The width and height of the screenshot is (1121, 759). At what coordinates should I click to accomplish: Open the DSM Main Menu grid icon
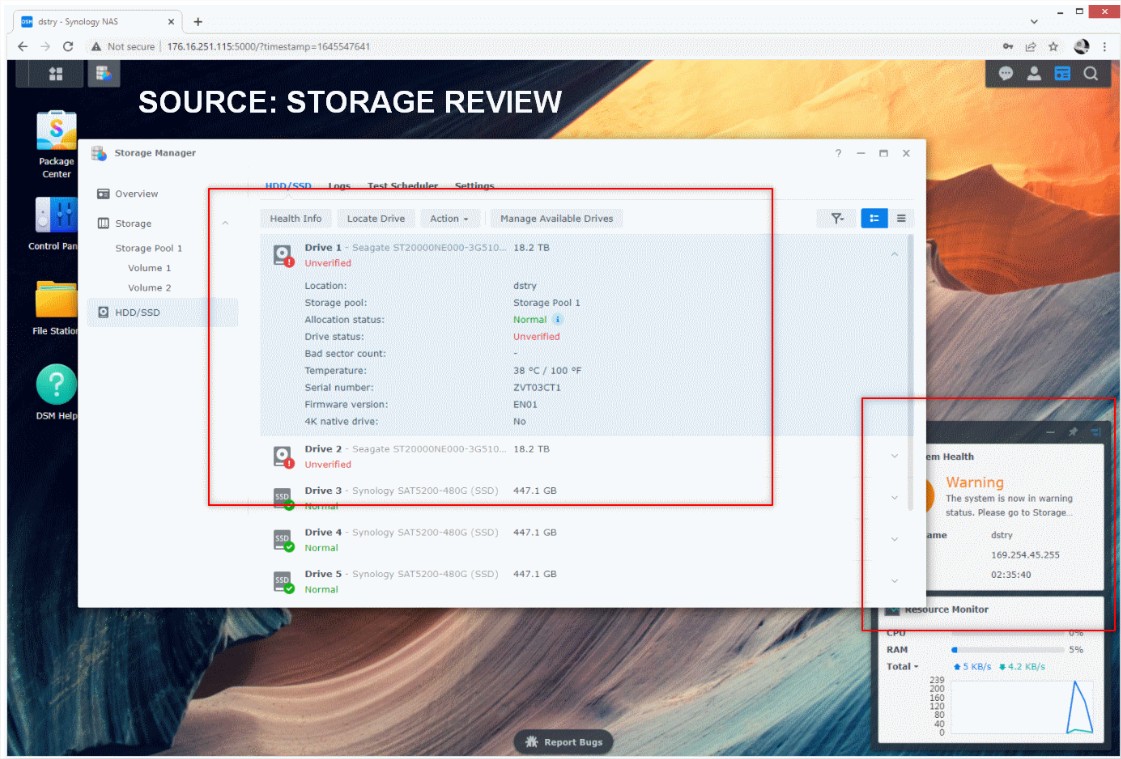point(56,74)
